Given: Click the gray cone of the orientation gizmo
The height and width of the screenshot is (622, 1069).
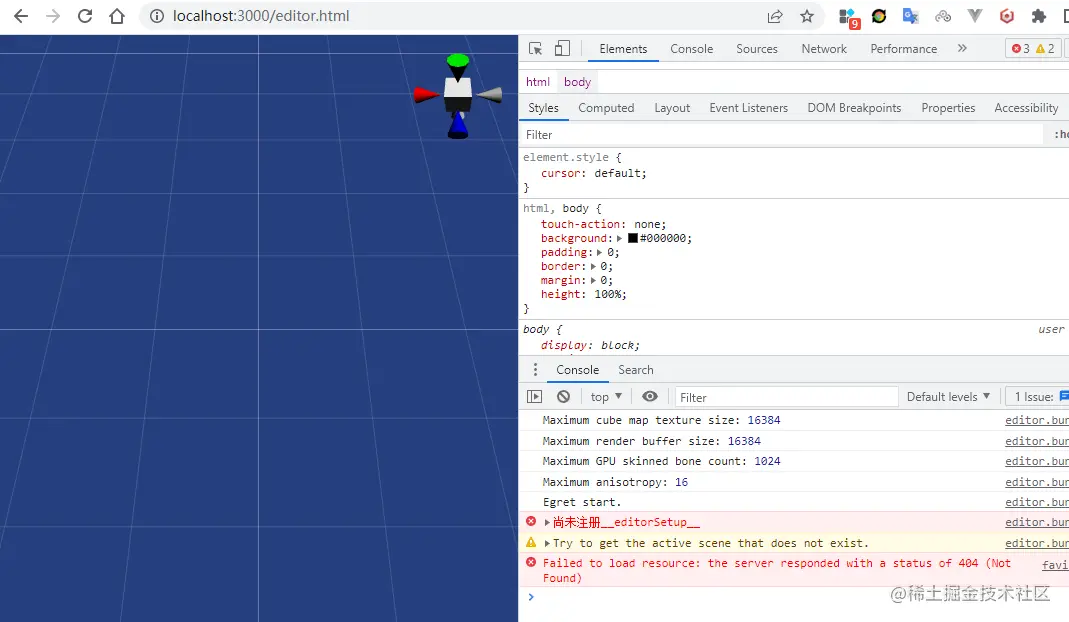Looking at the screenshot, I should point(489,95).
